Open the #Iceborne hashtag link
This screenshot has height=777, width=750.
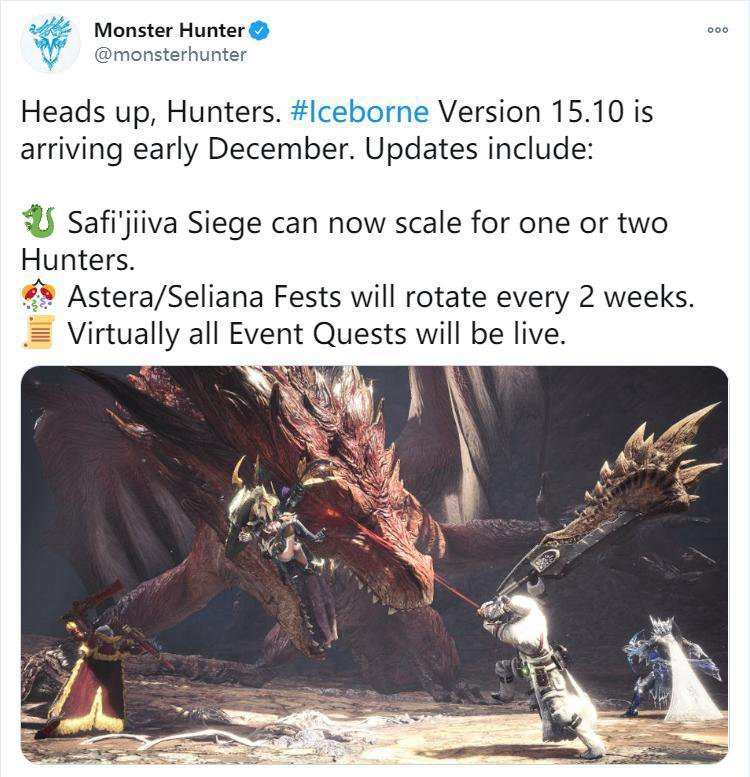[360, 111]
